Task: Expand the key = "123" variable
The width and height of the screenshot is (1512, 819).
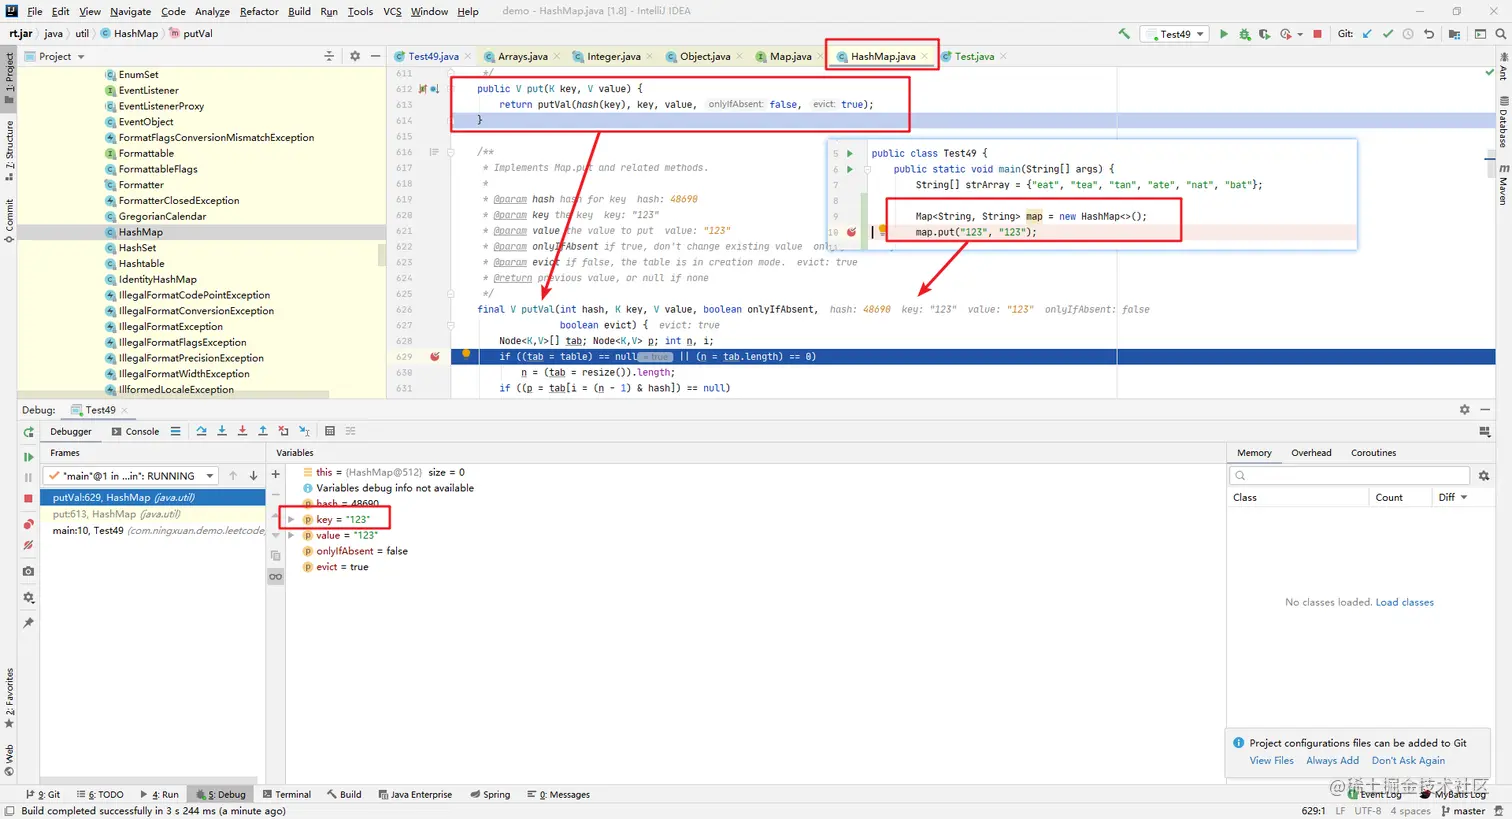Action: click(291, 519)
